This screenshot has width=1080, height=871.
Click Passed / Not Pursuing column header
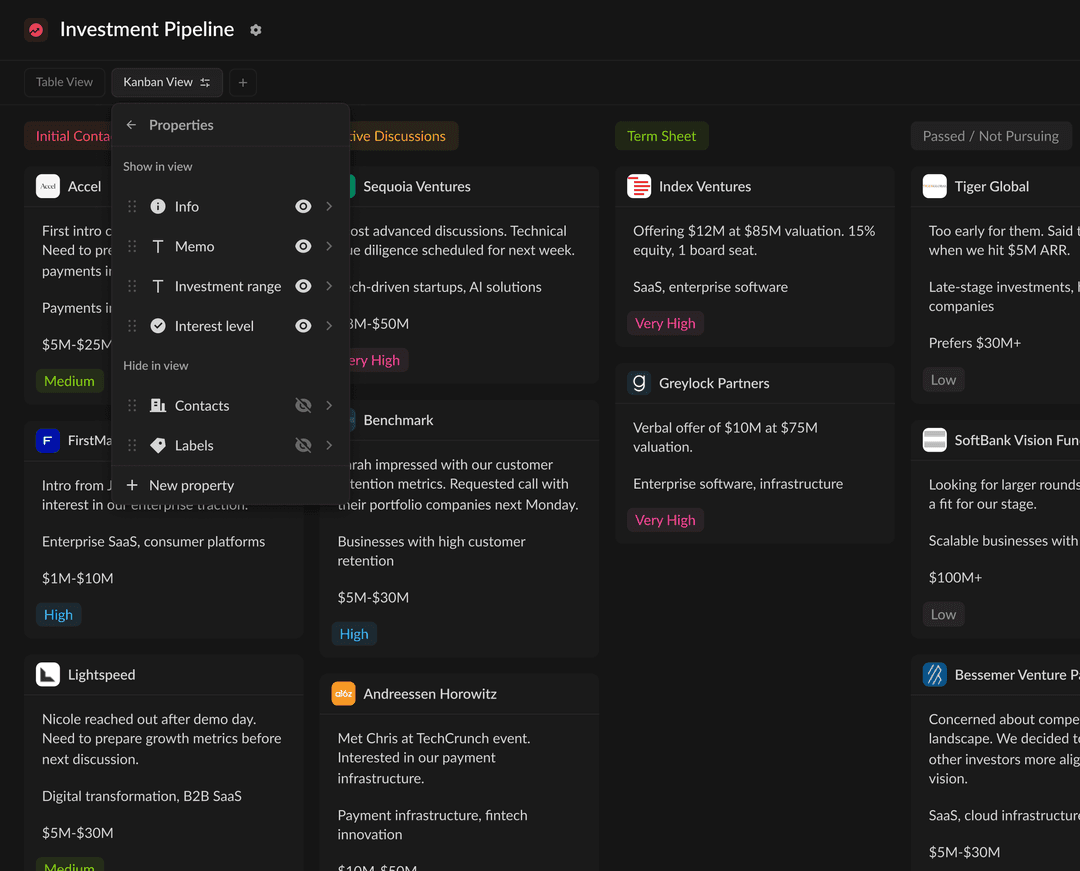tap(990, 136)
